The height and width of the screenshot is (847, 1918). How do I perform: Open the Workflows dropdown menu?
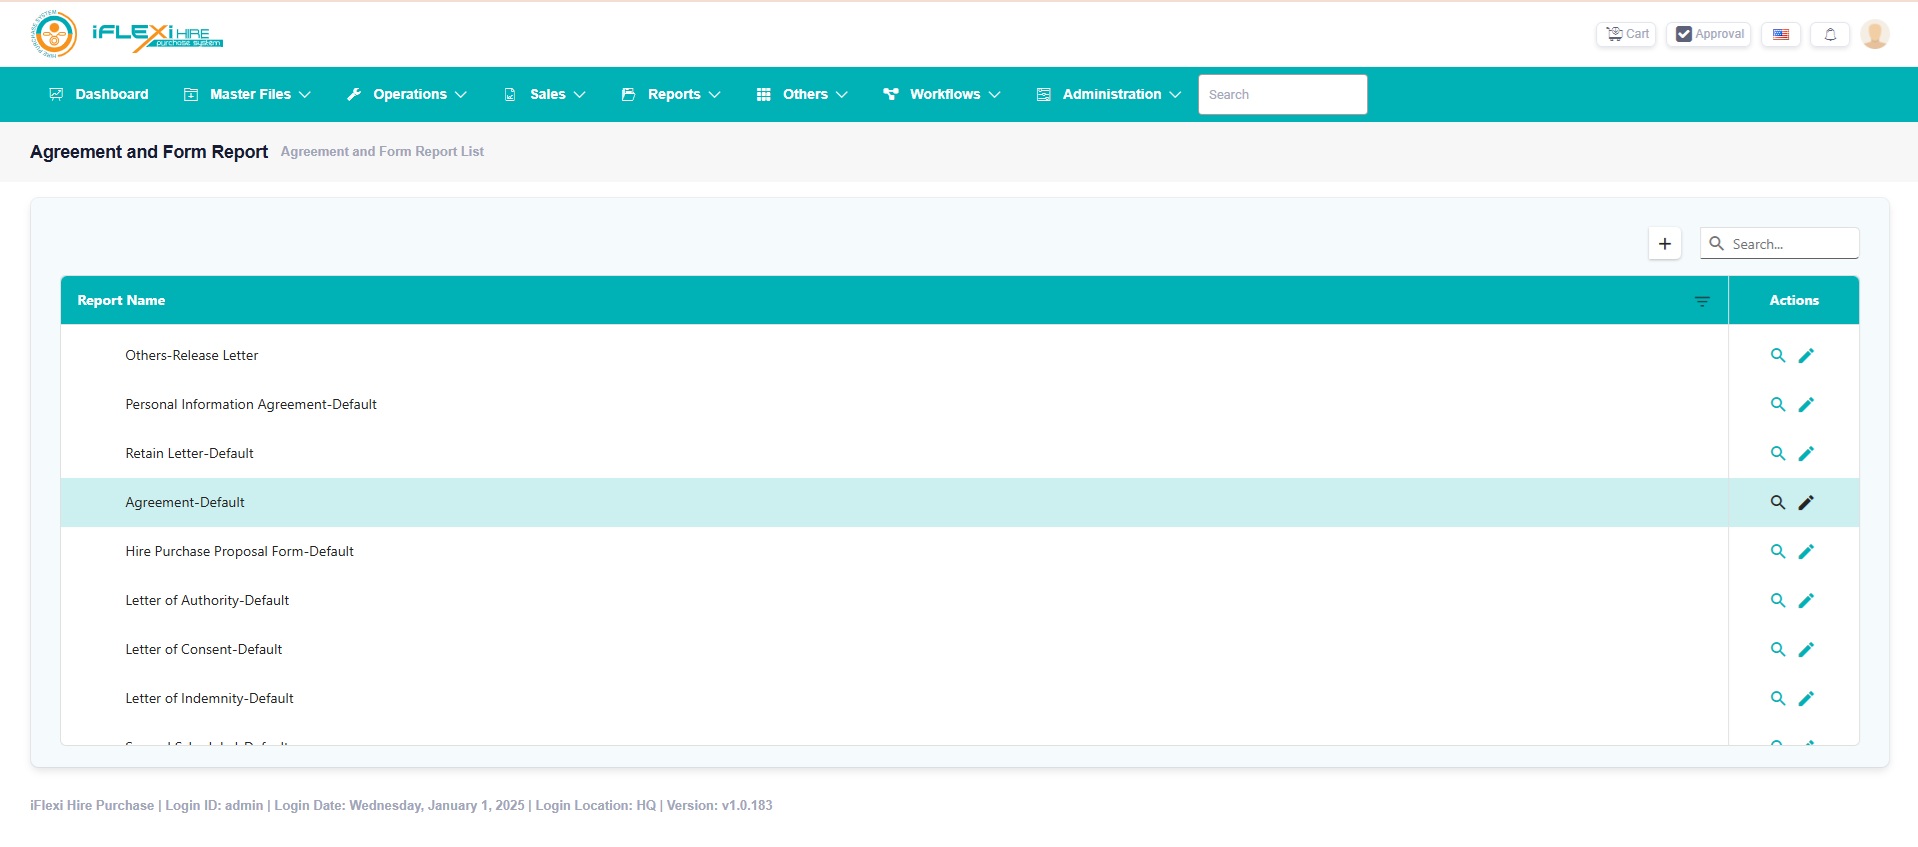click(x=942, y=95)
